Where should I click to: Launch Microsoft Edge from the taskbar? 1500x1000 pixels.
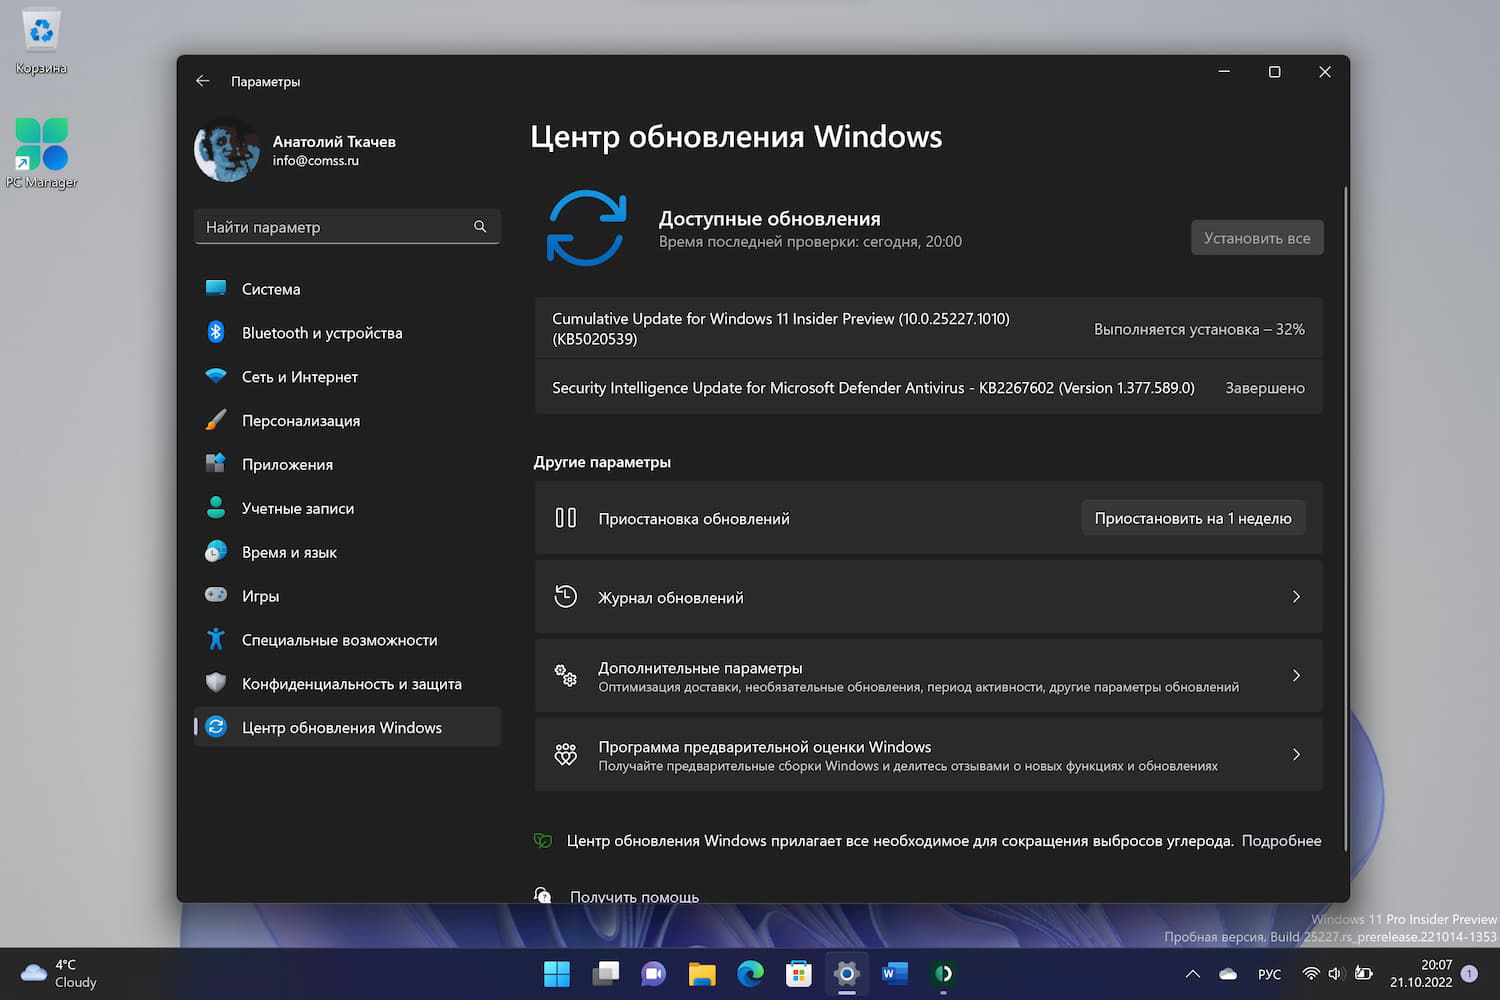click(750, 974)
